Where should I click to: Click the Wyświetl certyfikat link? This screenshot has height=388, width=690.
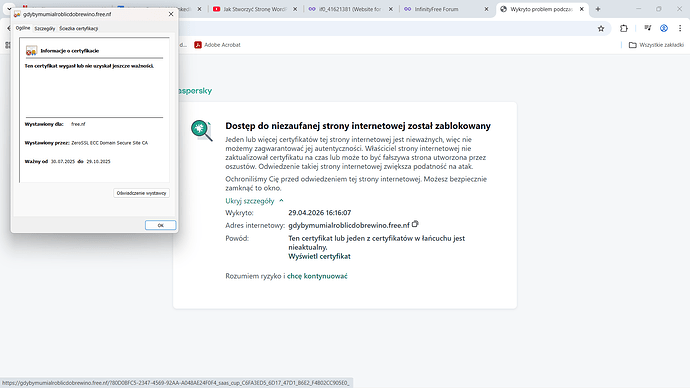(x=319, y=256)
